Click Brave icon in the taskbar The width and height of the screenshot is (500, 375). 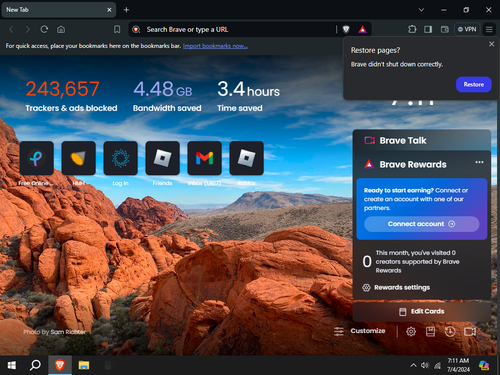coord(60,365)
